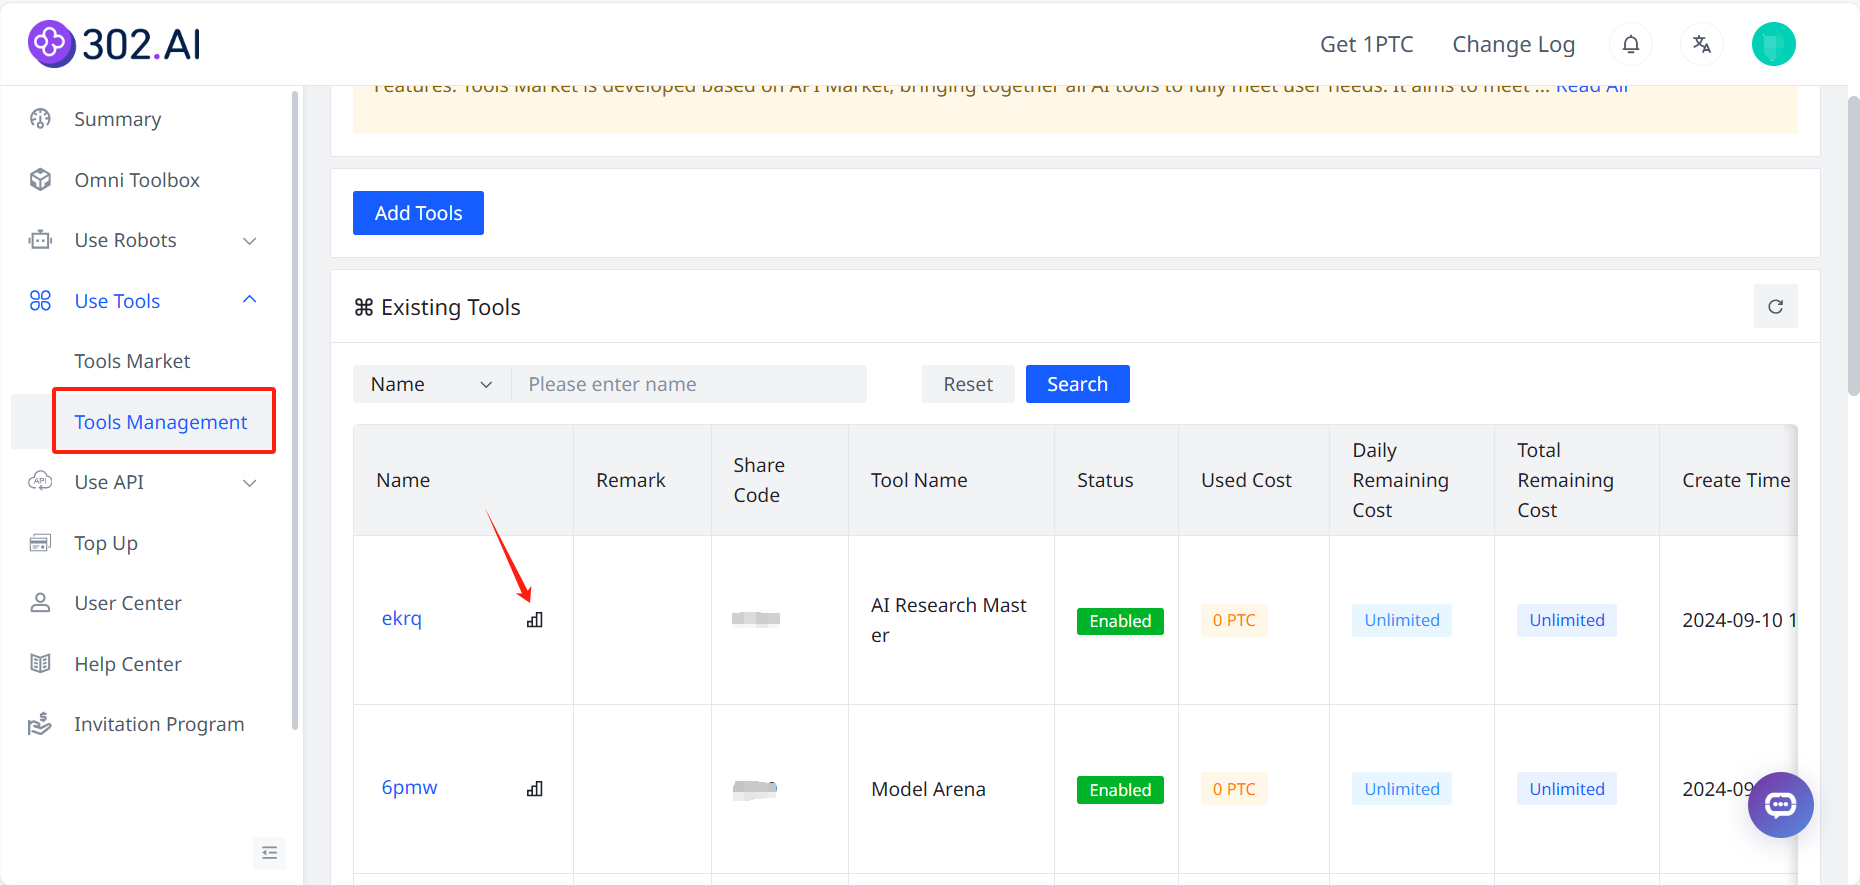Click the green user avatar

coord(1773,44)
